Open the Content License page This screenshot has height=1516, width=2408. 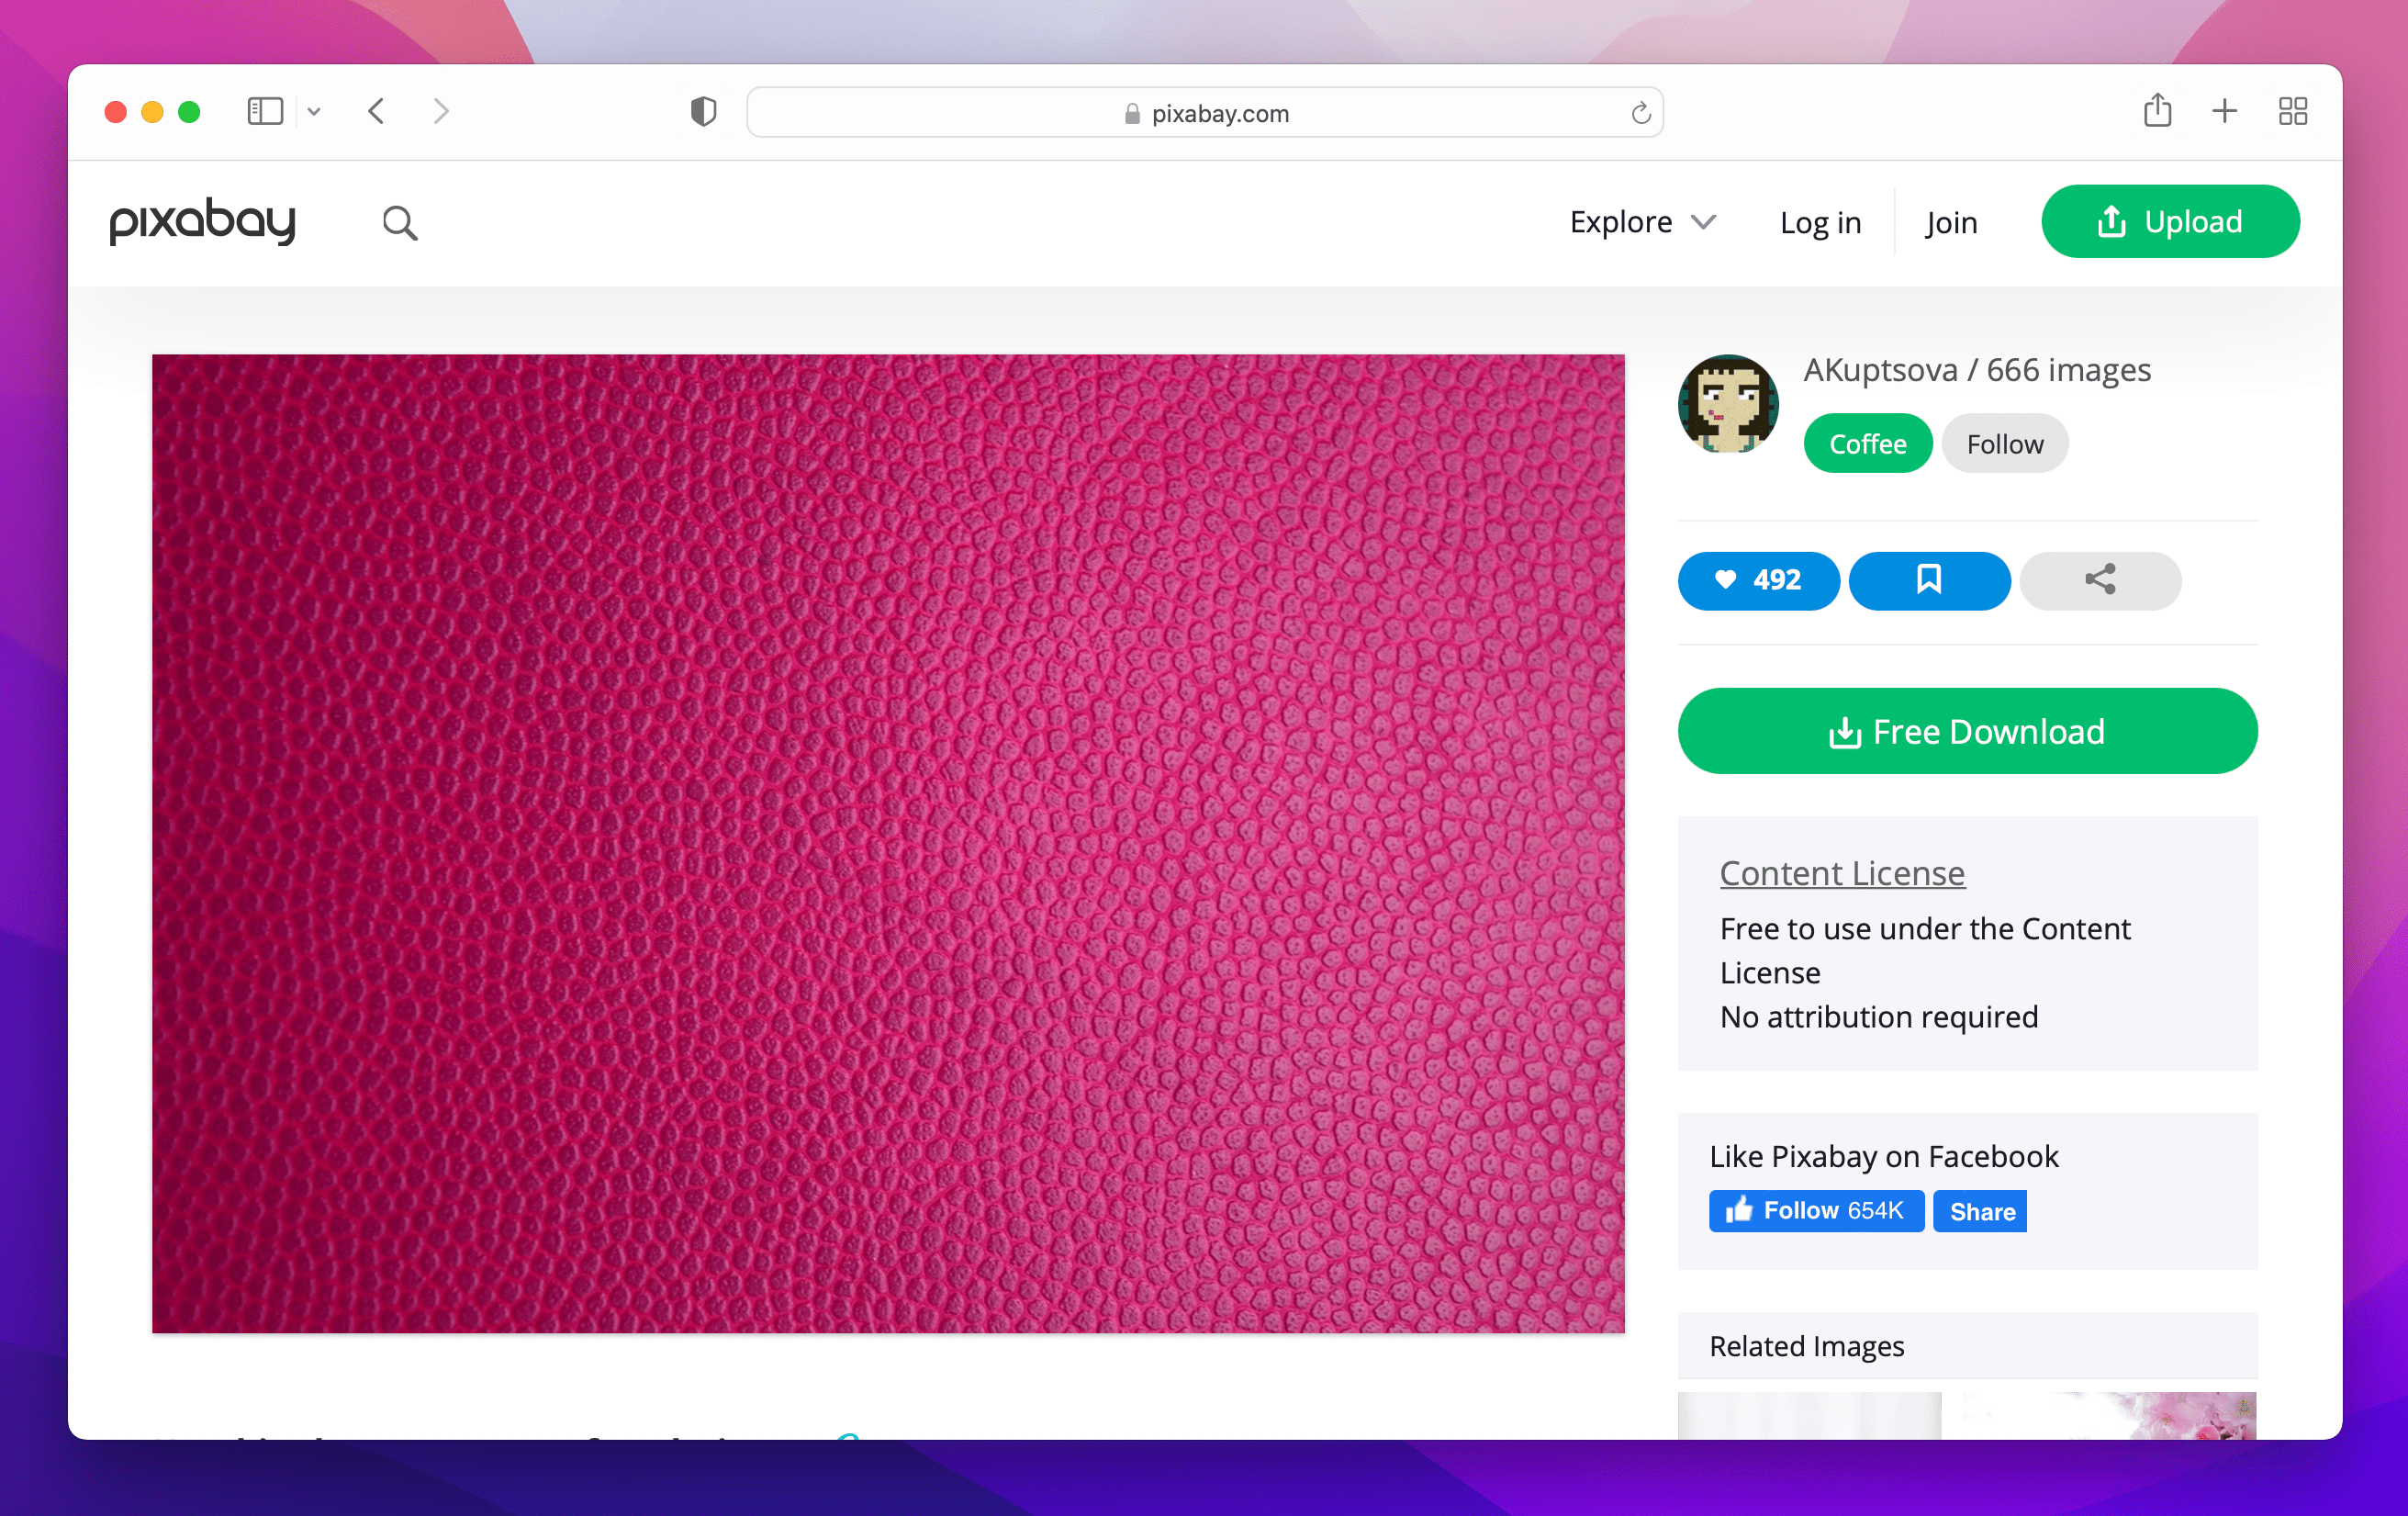pos(1841,872)
